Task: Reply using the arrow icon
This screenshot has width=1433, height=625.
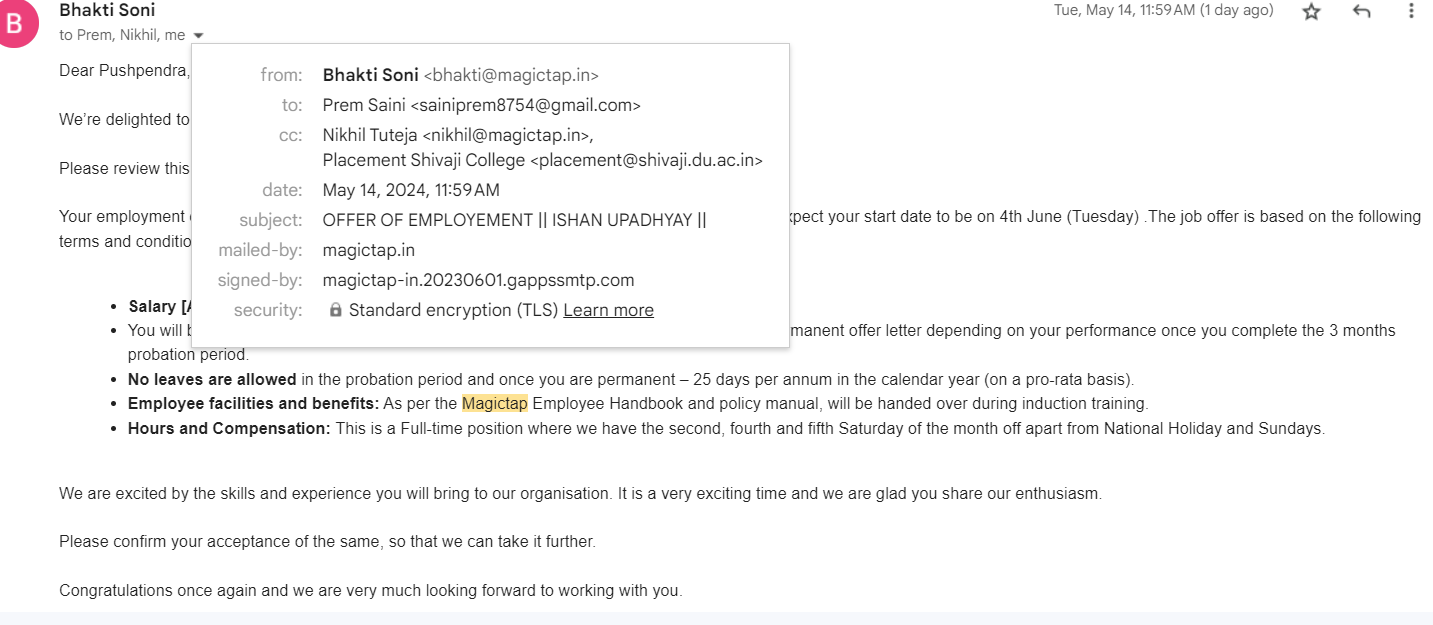Action: pos(1361,11)
